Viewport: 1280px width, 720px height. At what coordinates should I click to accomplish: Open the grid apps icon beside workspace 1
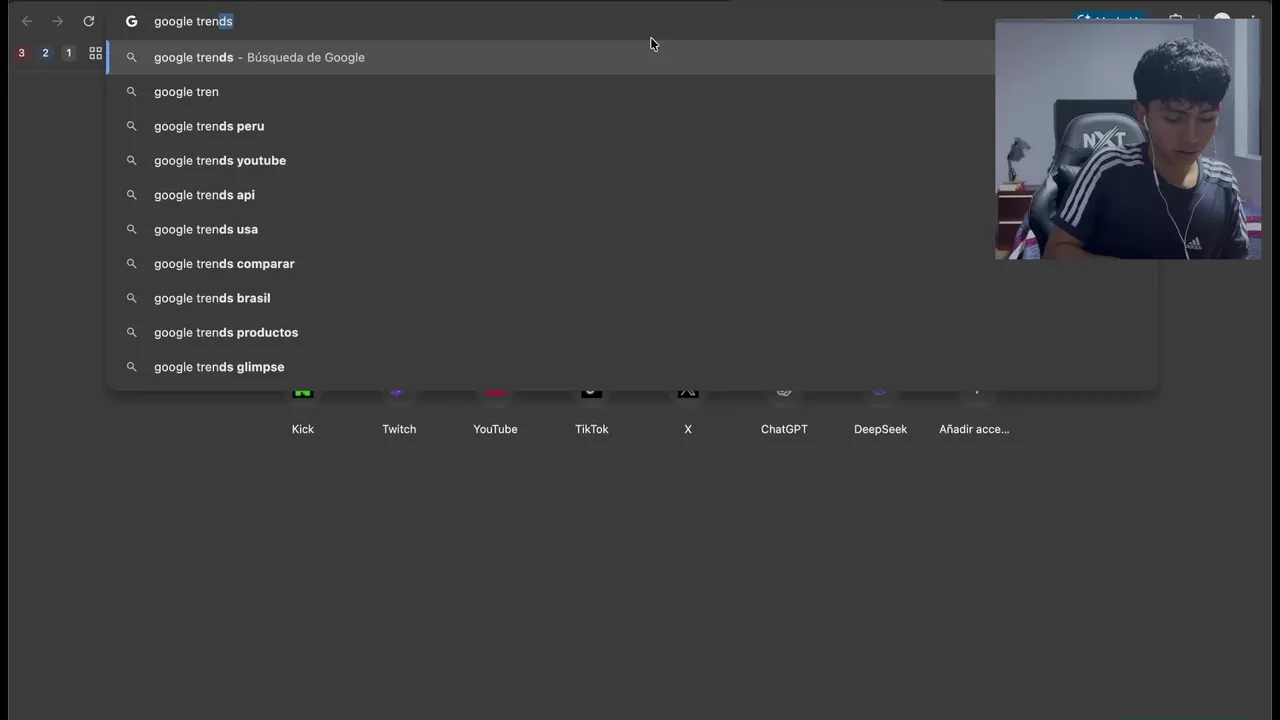(x=96, y=53)
